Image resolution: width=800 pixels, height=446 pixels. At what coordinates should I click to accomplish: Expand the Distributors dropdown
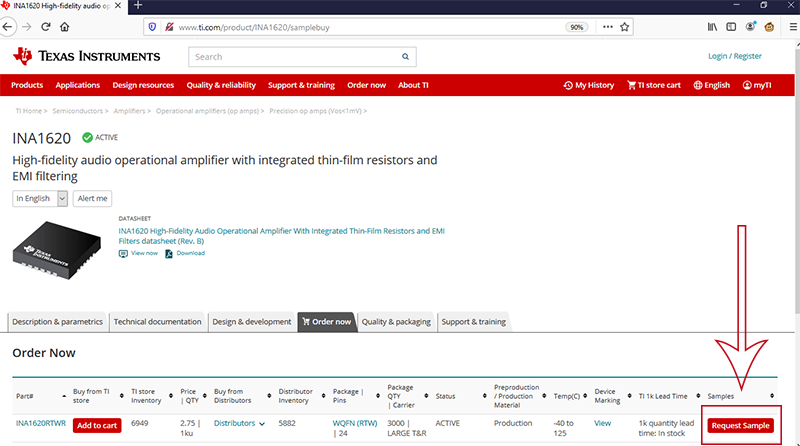239,423
